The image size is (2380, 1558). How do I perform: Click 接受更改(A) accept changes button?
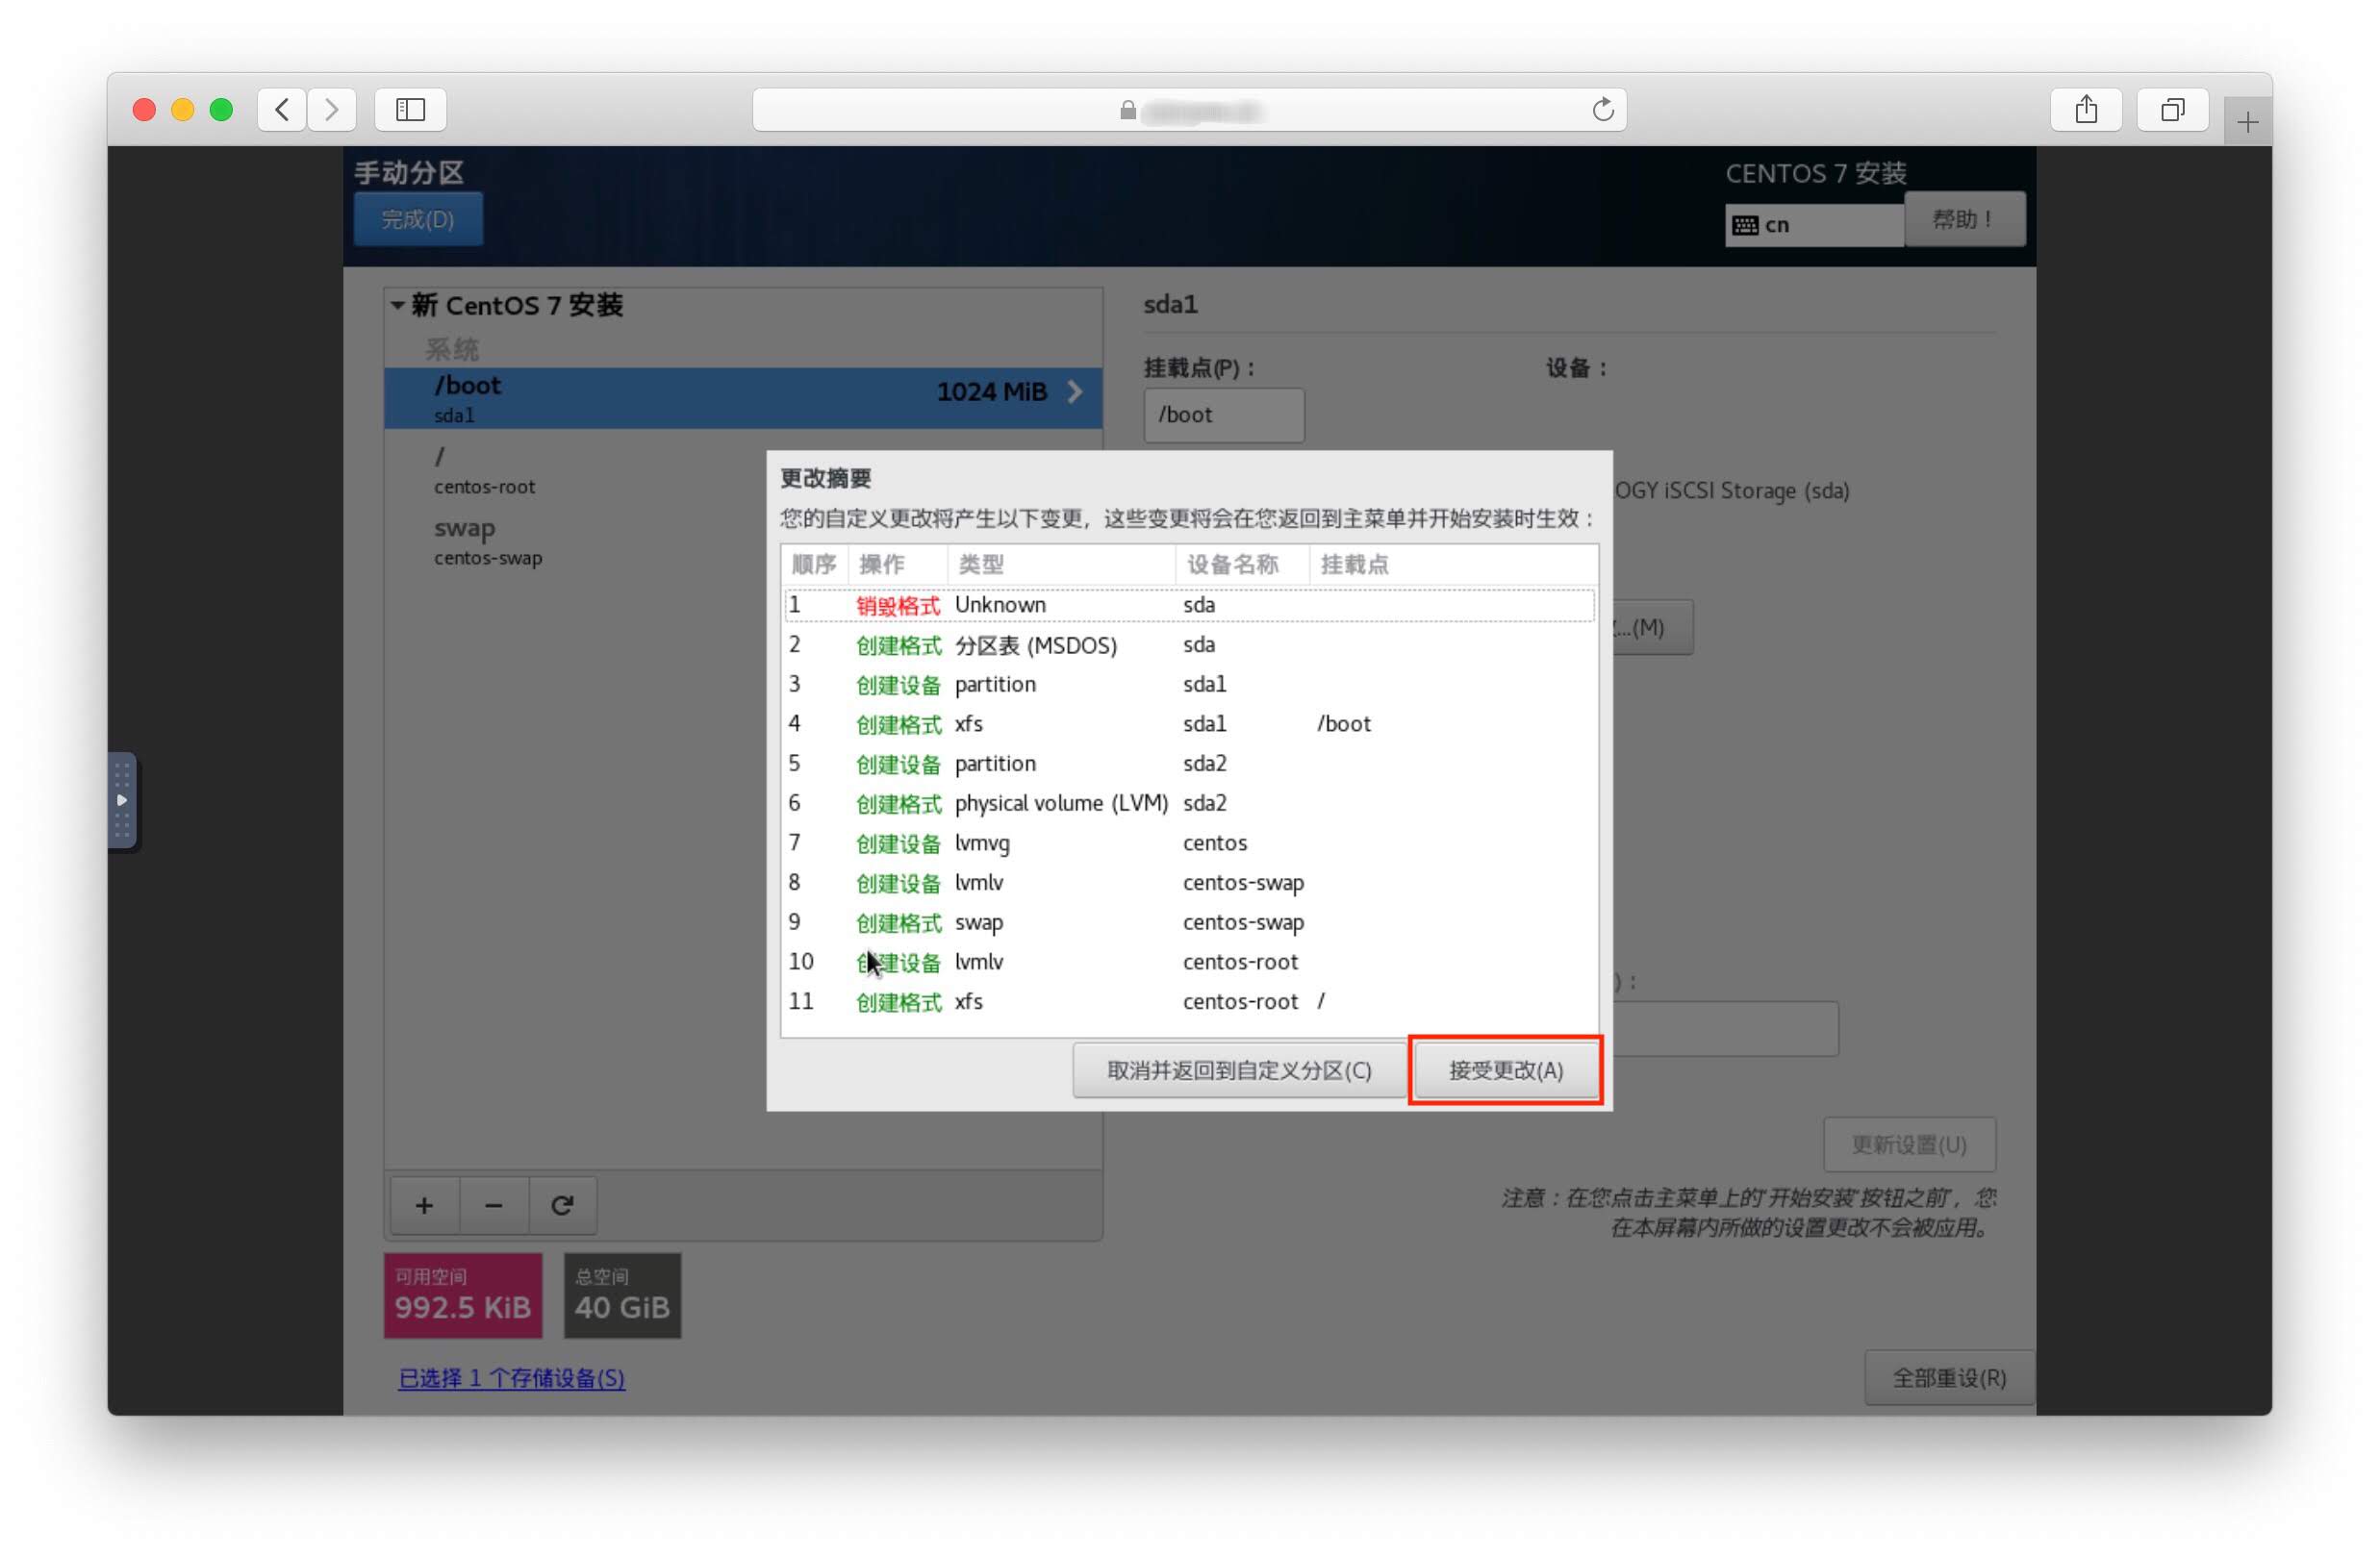tap(1505, 1070)
